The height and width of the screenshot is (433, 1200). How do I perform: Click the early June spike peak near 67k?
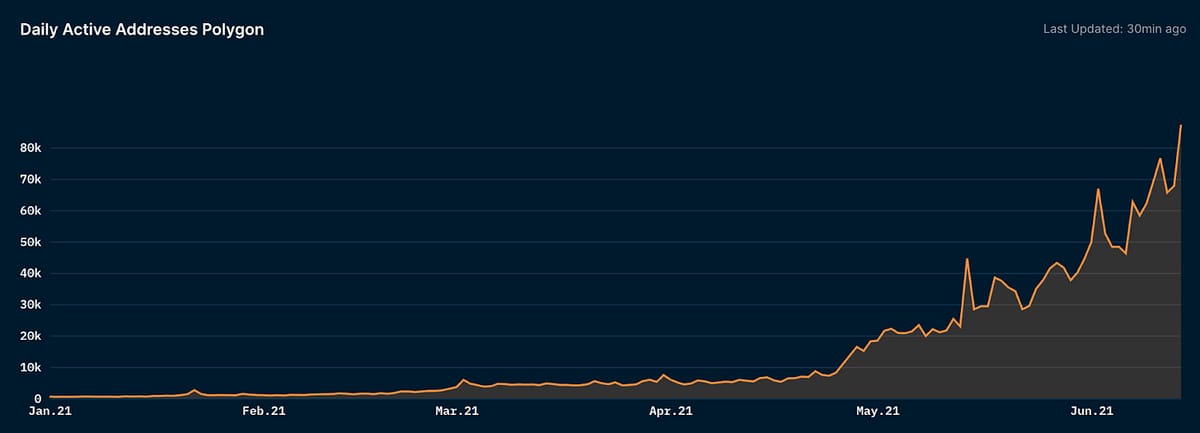tap(1098, 189)
